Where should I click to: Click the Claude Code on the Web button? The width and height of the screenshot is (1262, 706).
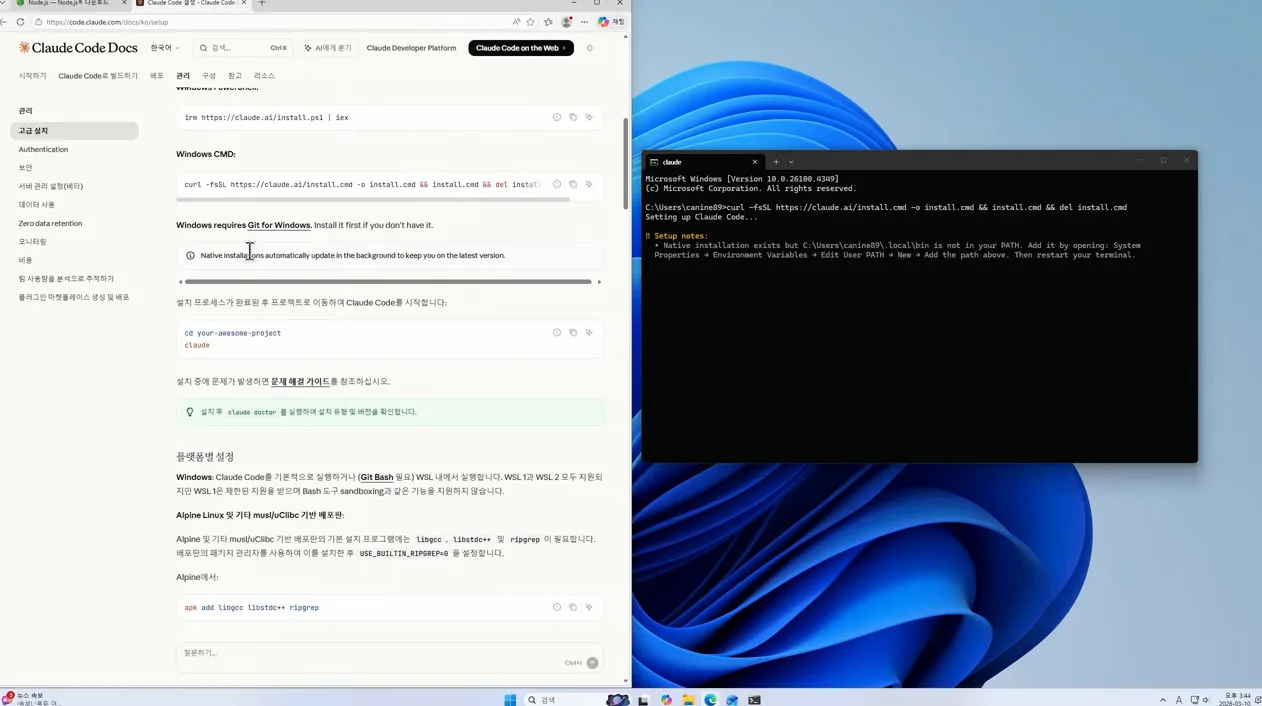coord(521,48)
